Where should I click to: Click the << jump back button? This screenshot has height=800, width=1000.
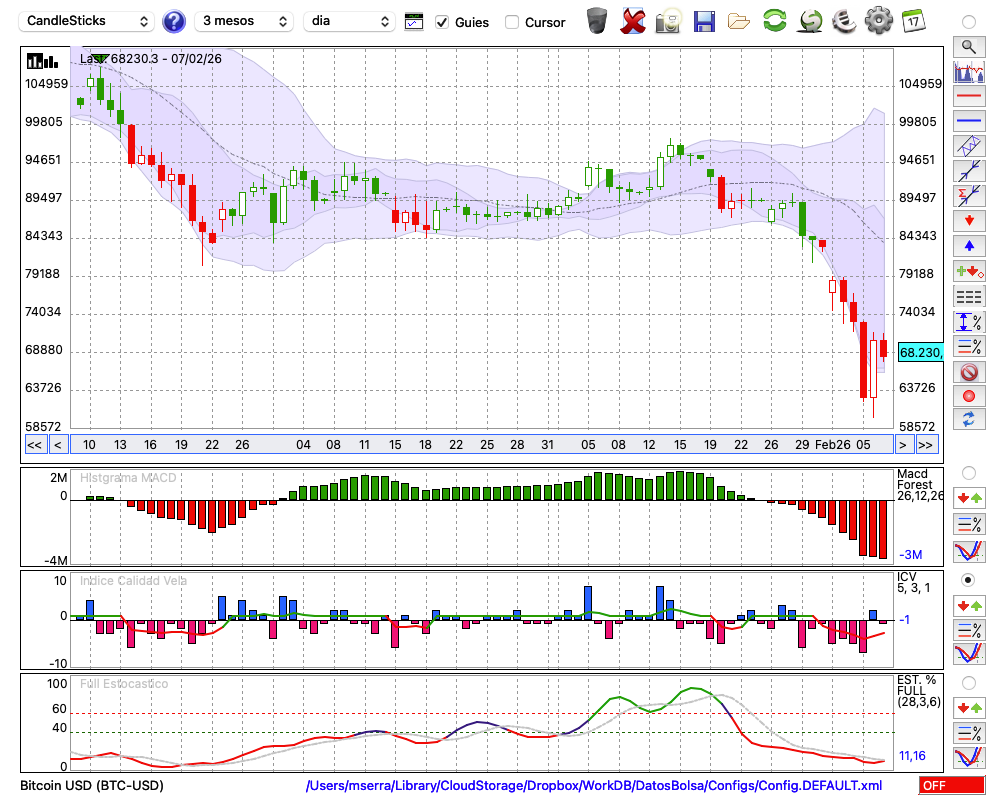click(x=34, y=445)
